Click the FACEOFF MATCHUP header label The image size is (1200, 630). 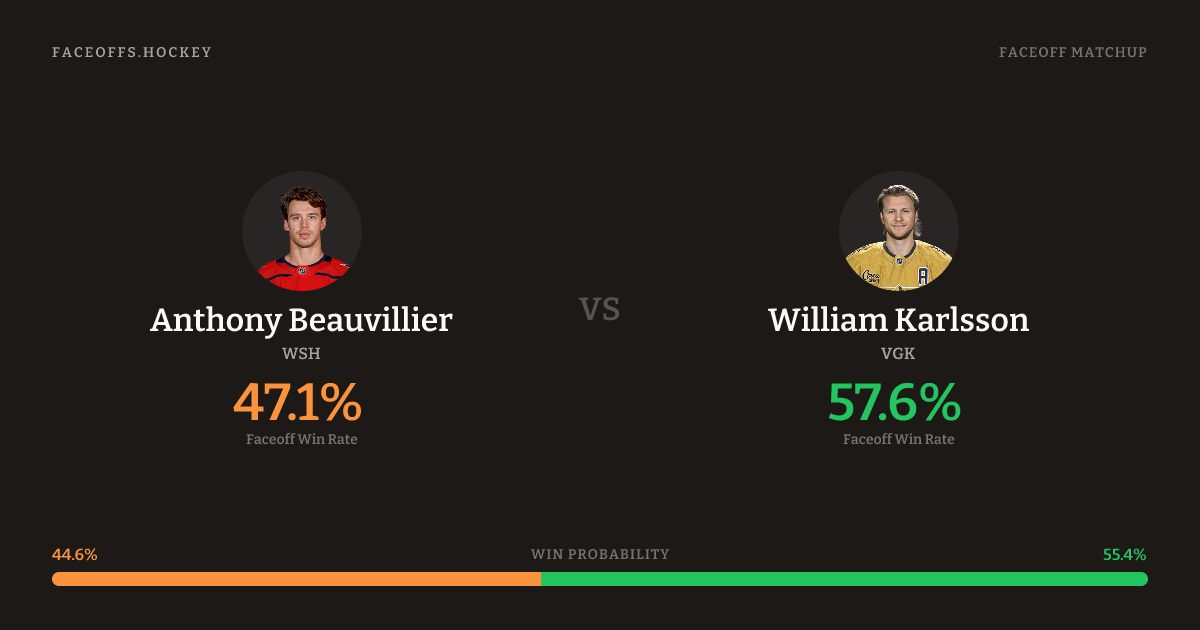coord(1072,52)
